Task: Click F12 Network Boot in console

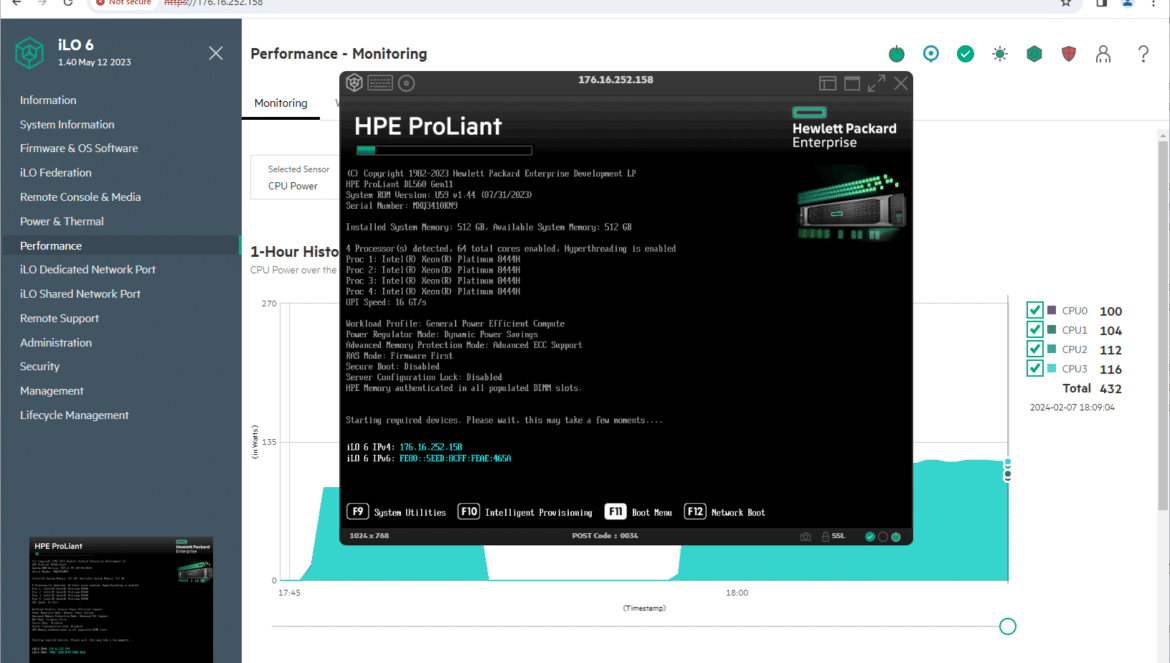Action: [x=725, y=512]
